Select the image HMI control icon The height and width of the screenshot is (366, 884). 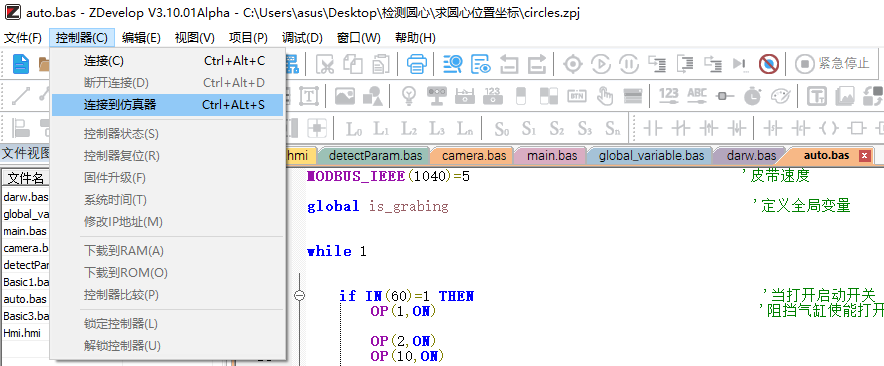point(345,96)
